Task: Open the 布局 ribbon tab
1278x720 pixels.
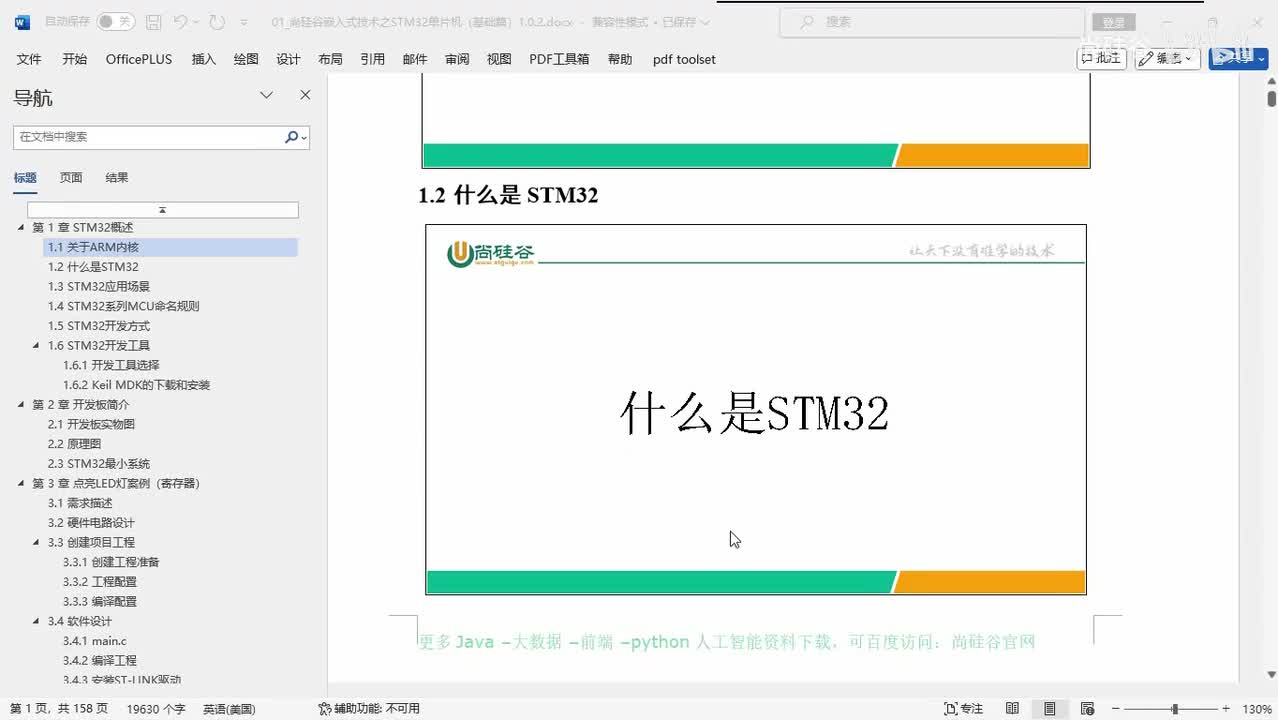Action: [x=330, y=59]
